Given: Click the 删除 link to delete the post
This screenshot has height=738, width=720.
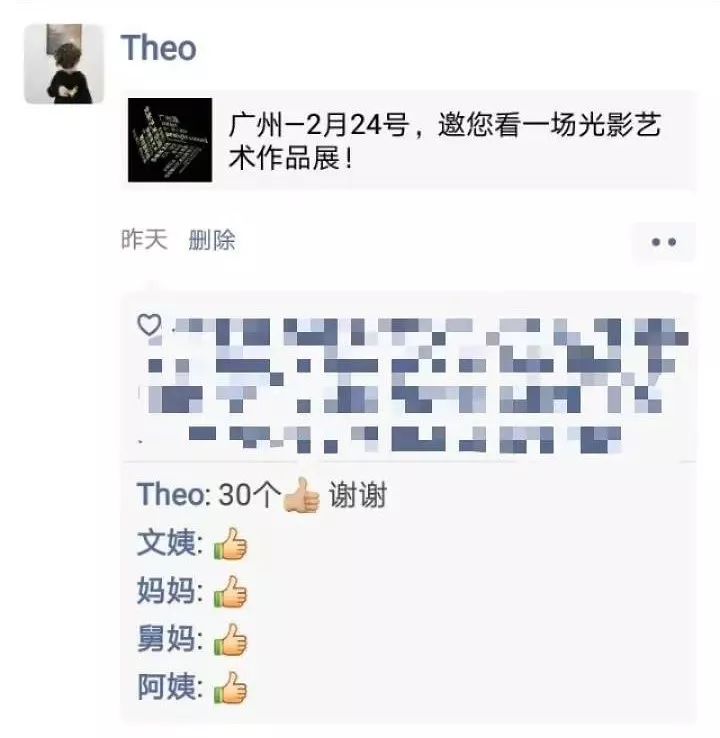Looking at the screenshot, I should [212, 240].
